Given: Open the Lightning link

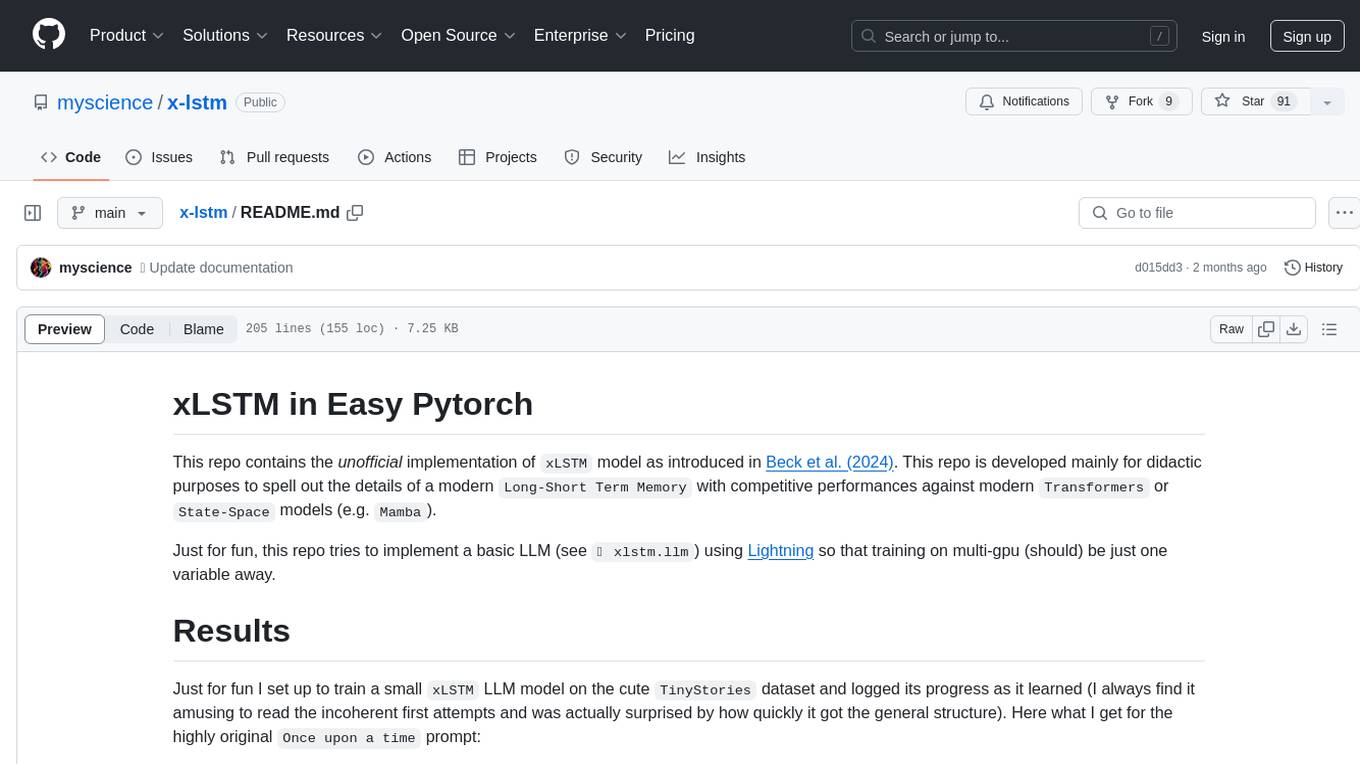Looking at the screenshot, I should (780, 550).
